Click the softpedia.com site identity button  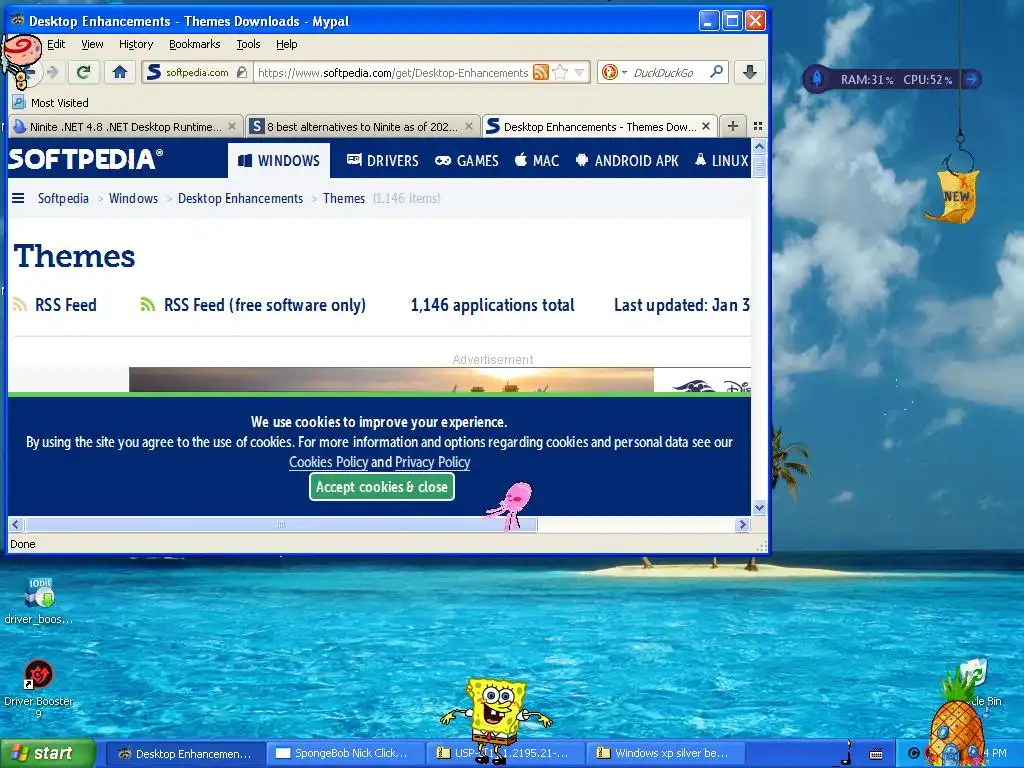pos(197,72)
